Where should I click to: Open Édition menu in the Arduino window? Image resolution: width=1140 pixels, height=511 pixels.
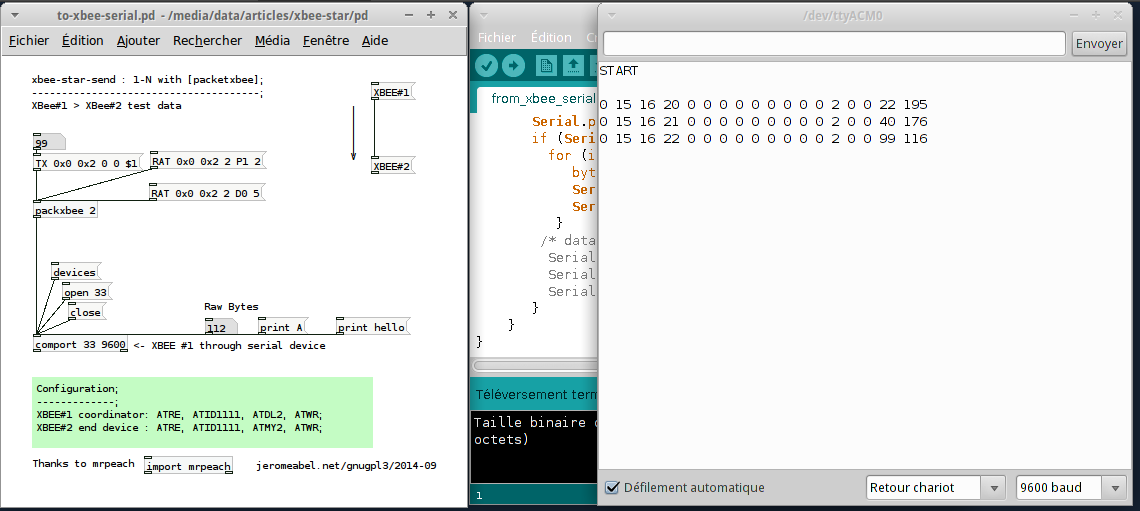[551, 37]
